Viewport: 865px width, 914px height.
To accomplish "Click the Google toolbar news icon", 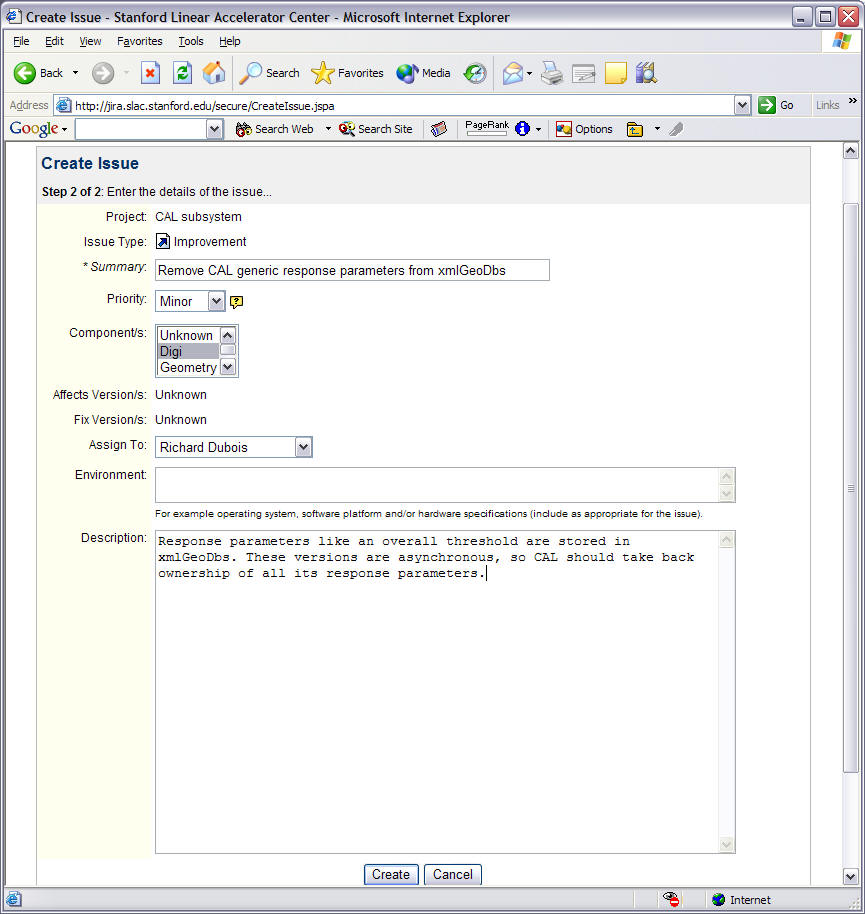I will [439, 129].
